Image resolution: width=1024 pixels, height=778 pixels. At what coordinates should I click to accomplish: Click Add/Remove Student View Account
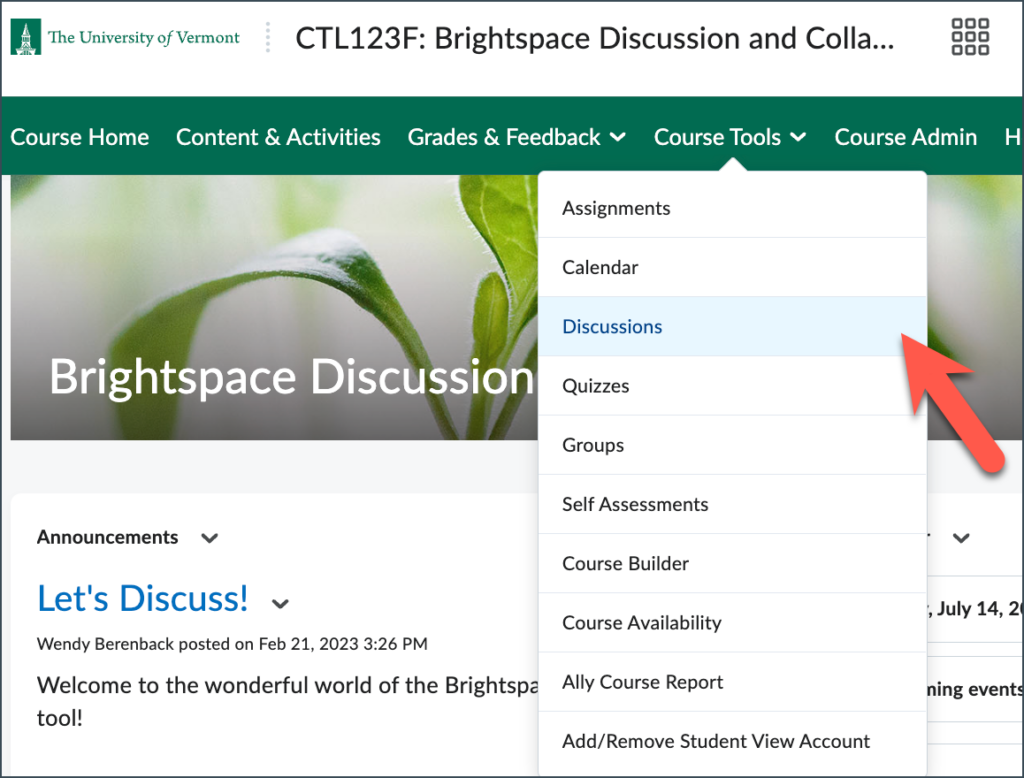[x=716, y=741]
